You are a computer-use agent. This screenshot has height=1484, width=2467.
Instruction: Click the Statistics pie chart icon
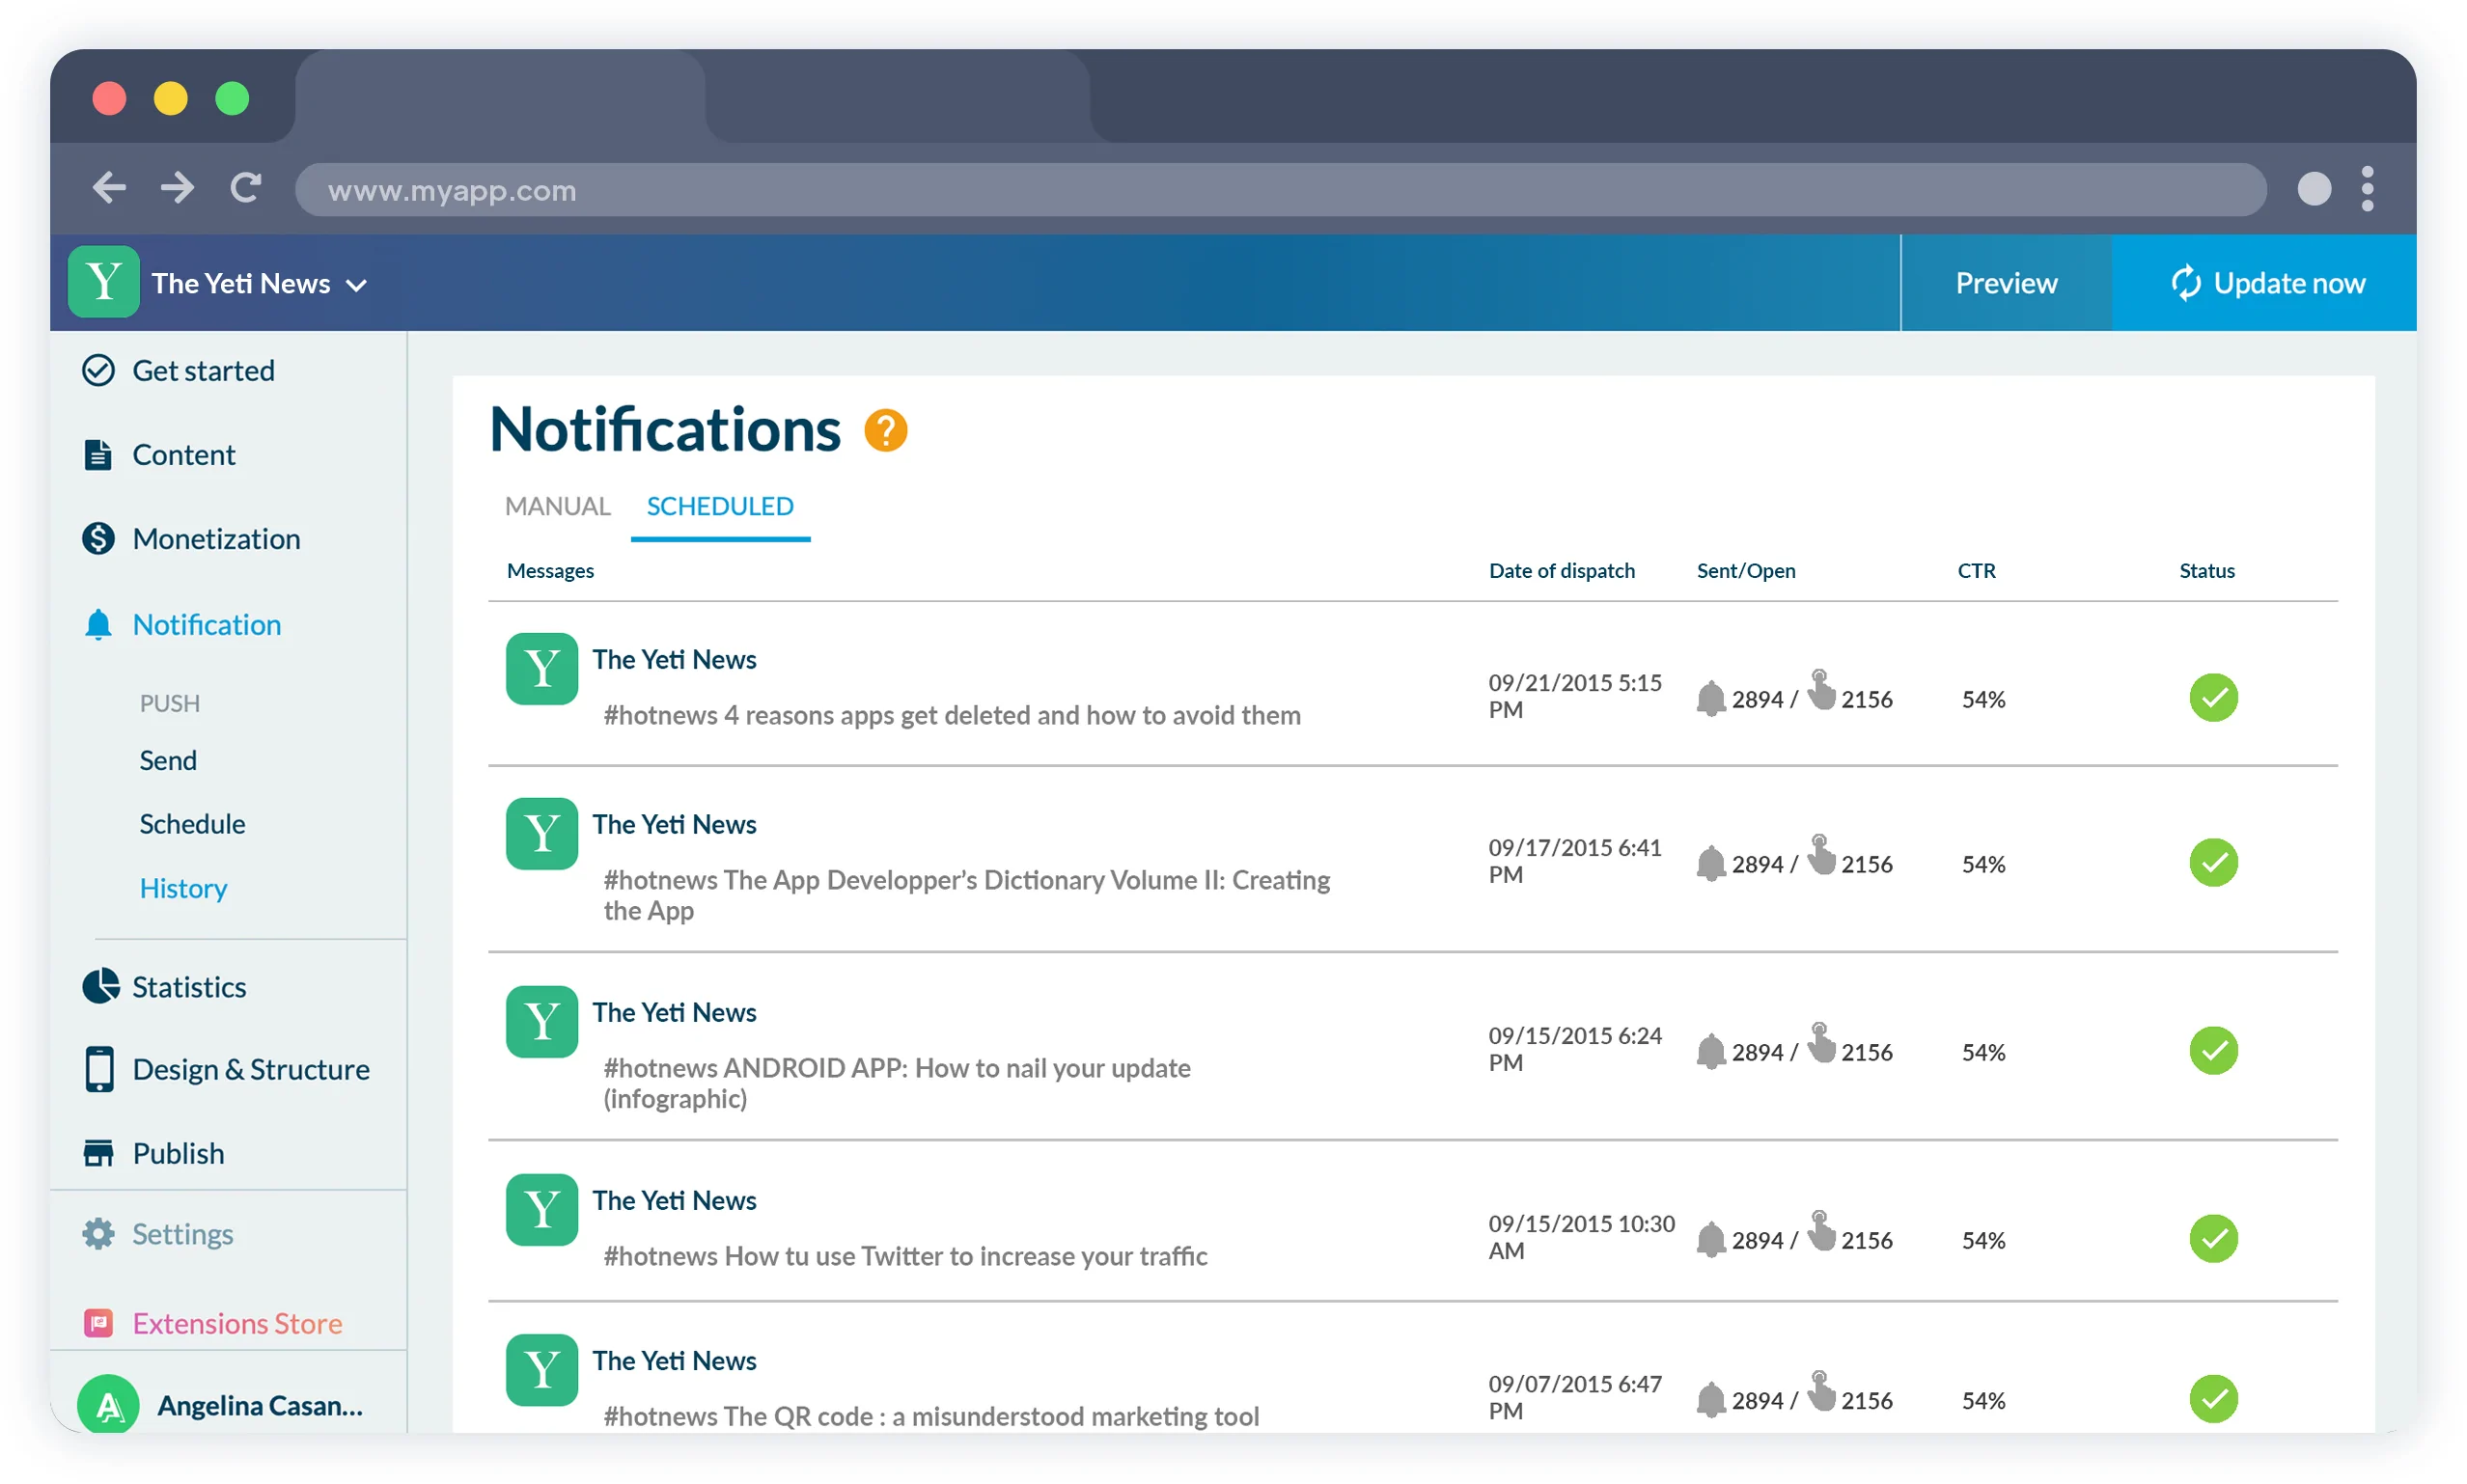coord(100,986)
